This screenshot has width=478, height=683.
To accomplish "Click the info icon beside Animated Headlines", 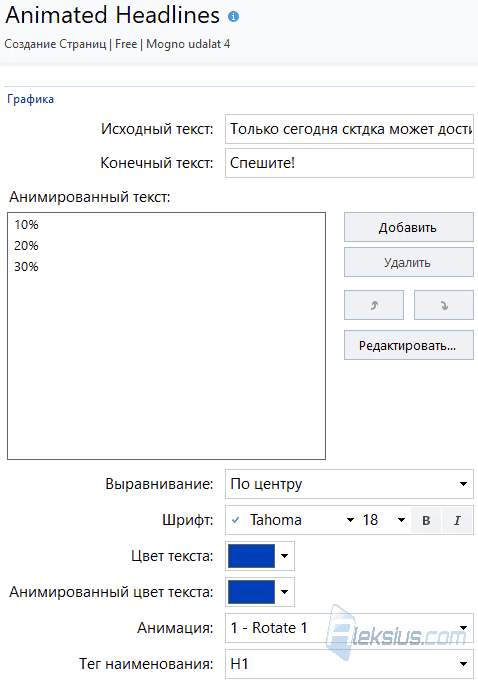I will (234, 17).
